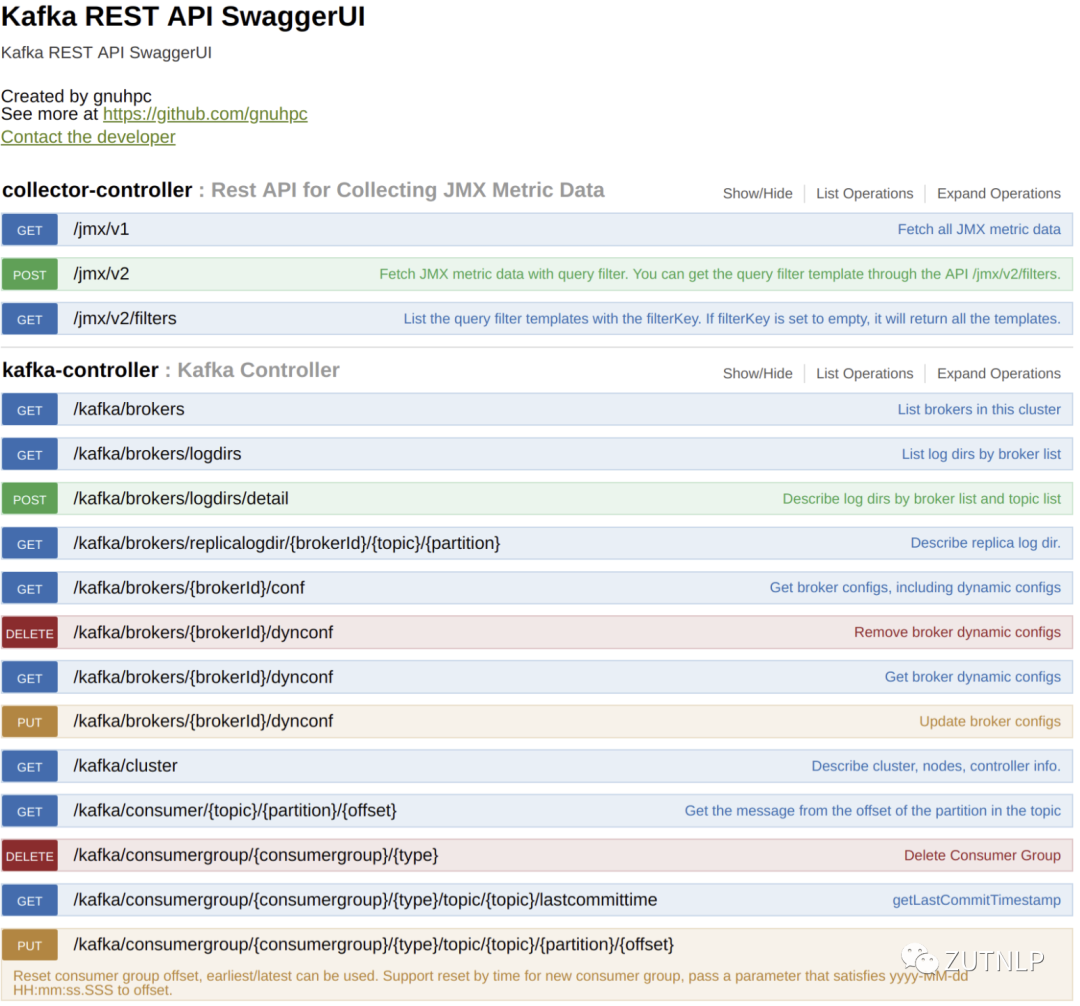Image resolution: width=1080 pixels, height=1006 pixels.
Task: Click Show/Hide for collector-controller
Action: tap(758, 193)
